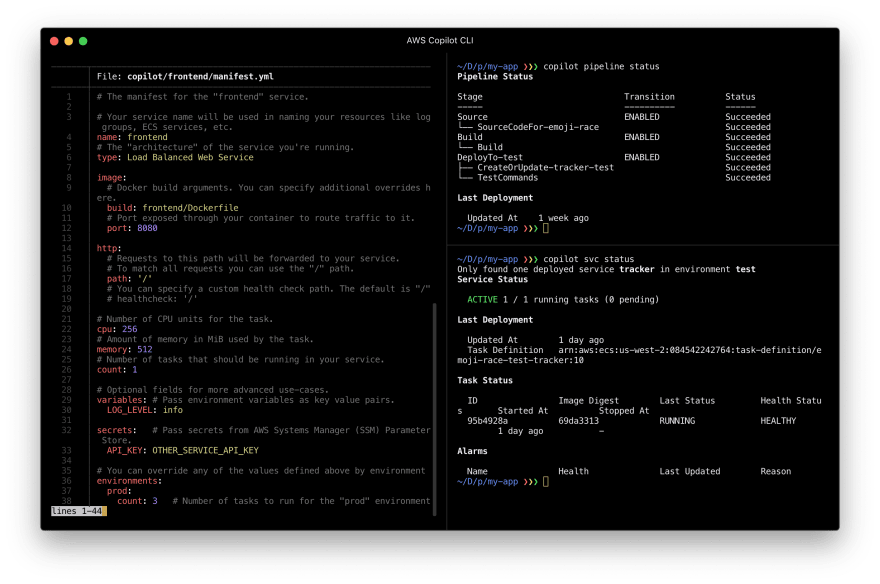Click the 'count: 1' line
The image size is (880, 584).
(117, 369)
